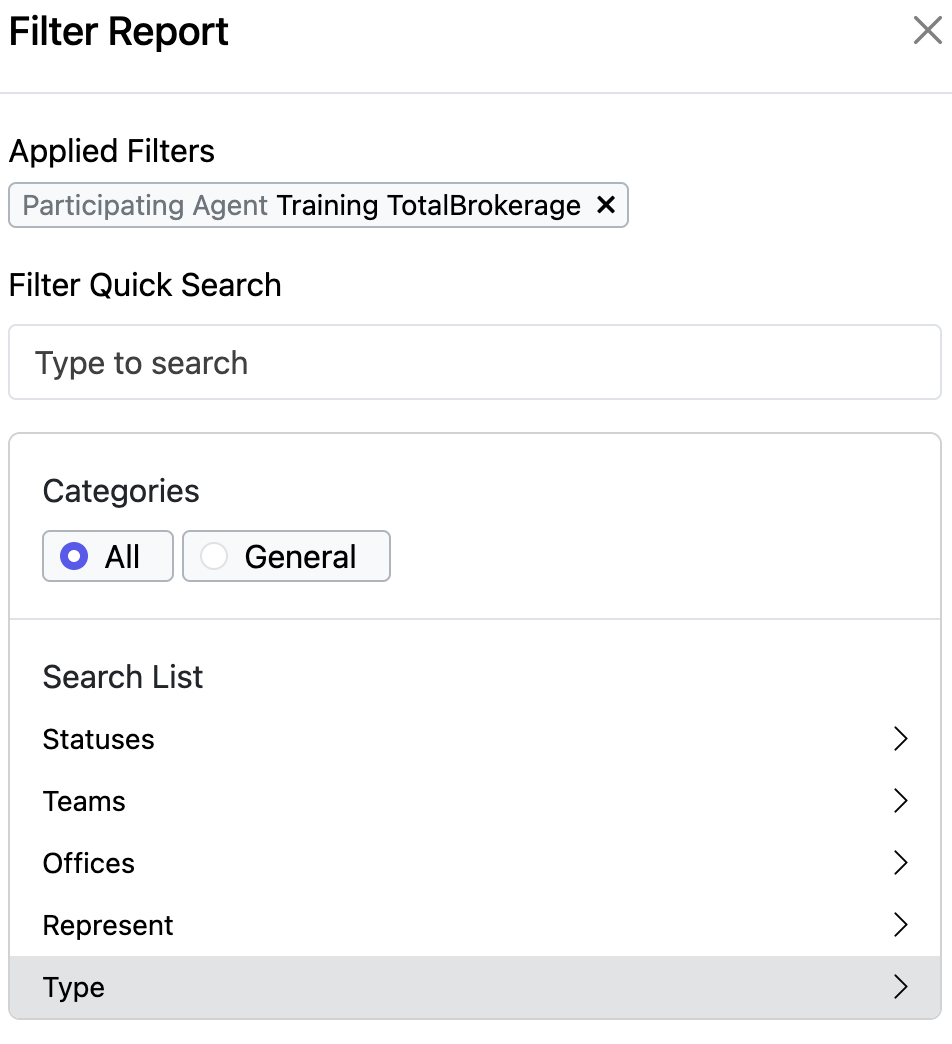The height and width of the screenshot is (1044, 952).
Task: Click the Search List heading
Action: pos(122,676)
